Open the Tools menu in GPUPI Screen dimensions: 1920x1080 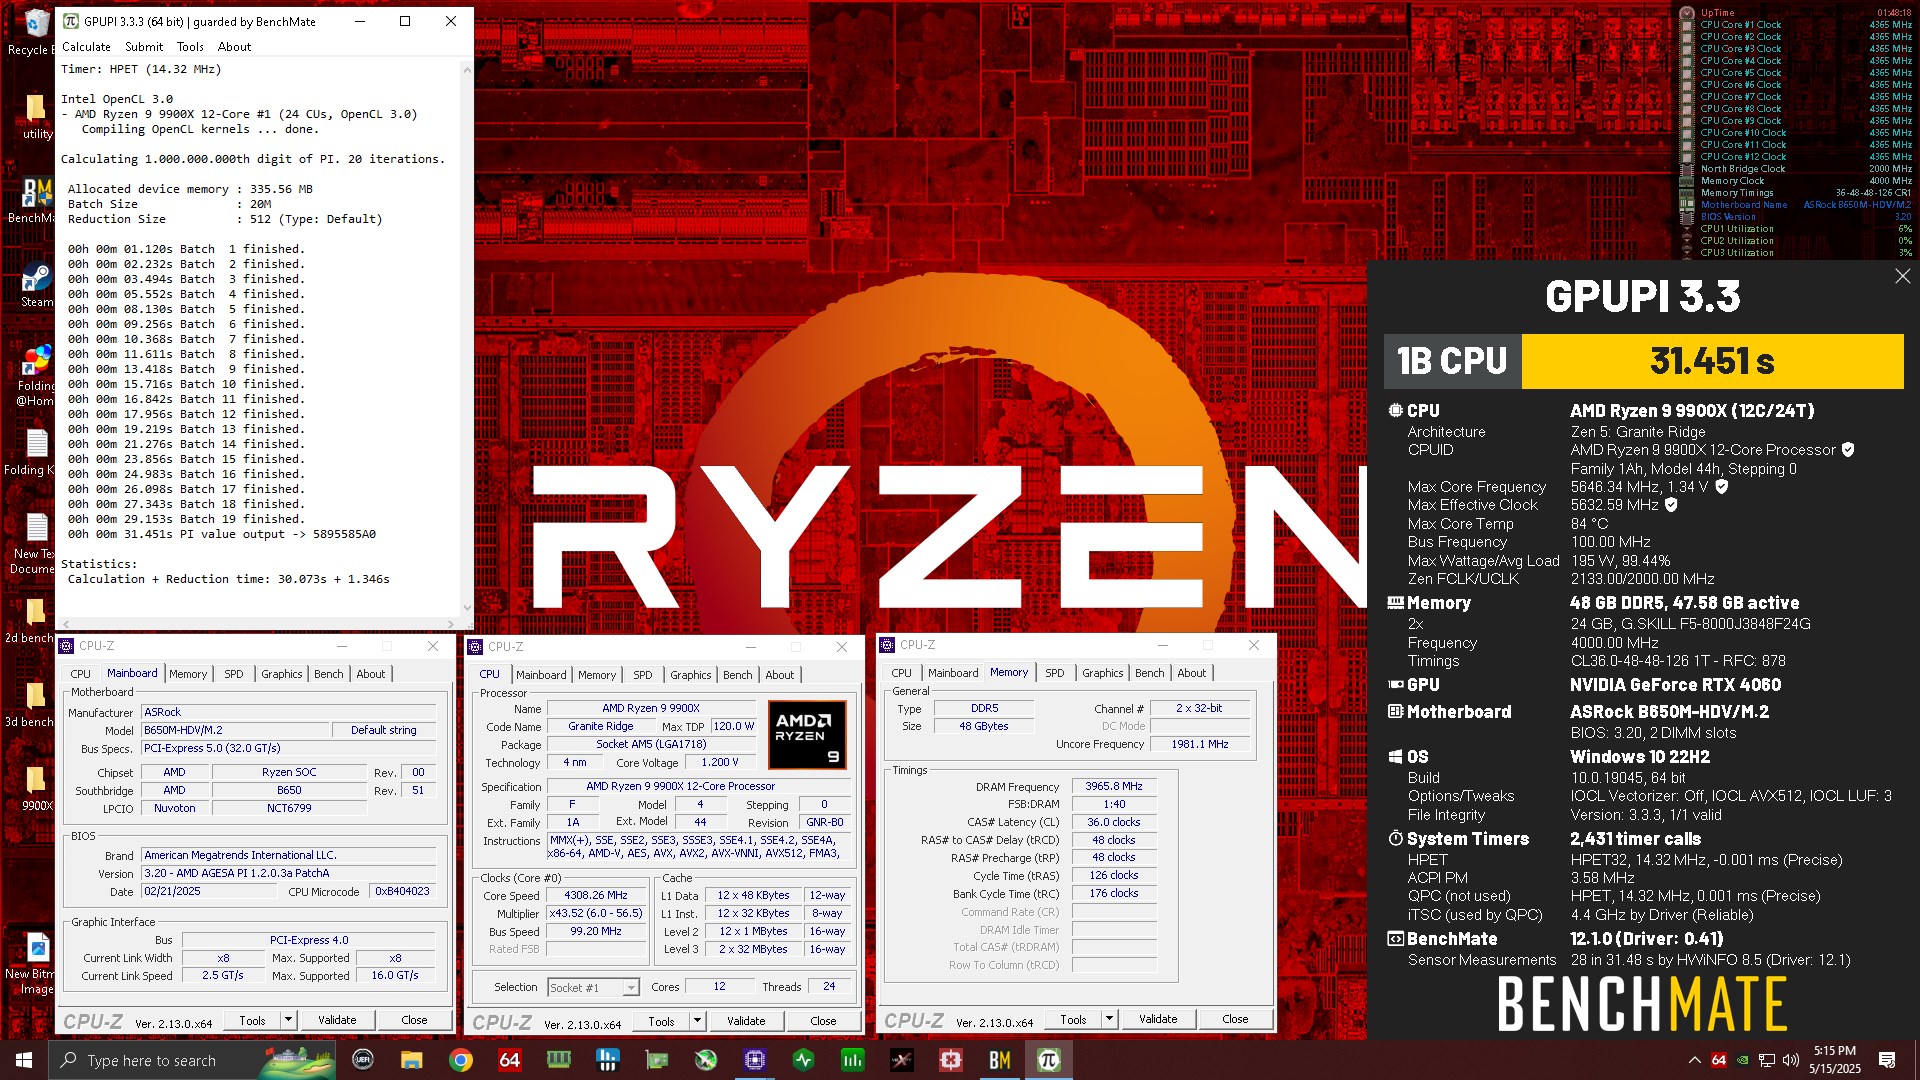[190, 47]
